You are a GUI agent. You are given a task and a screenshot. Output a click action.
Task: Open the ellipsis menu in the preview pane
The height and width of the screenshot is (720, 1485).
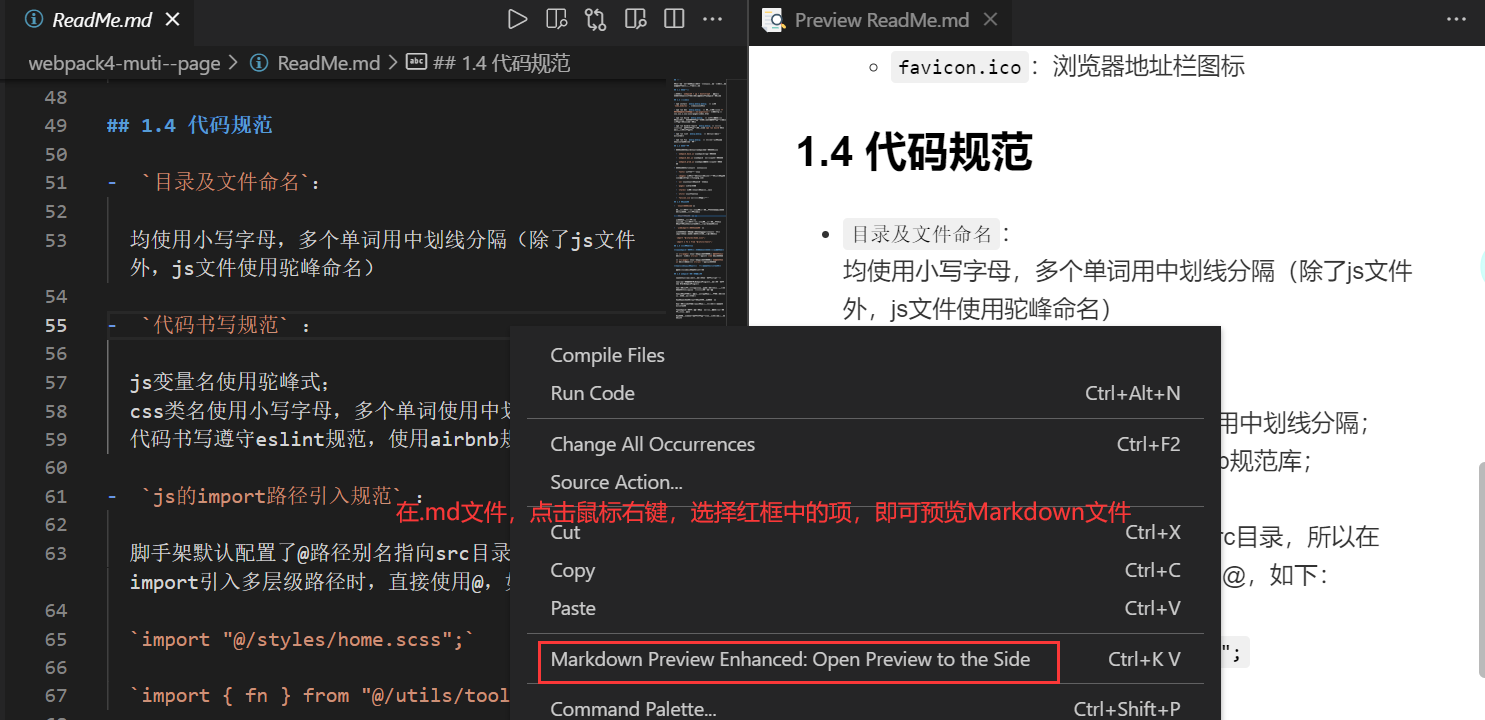click(1456, 21)
